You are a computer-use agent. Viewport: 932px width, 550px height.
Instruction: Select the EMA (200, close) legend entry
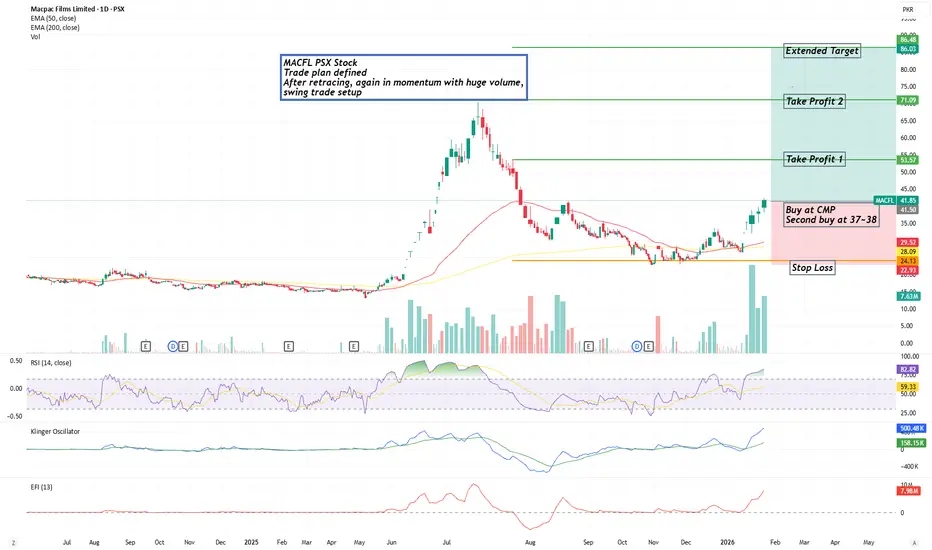pyautogui.click(x=55, y=27)
